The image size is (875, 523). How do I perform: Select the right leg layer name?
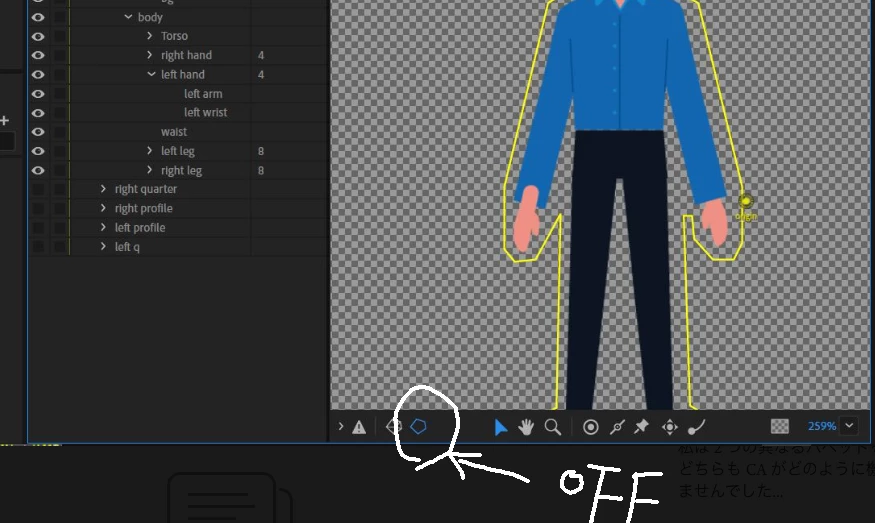click(x=181, y=170)
